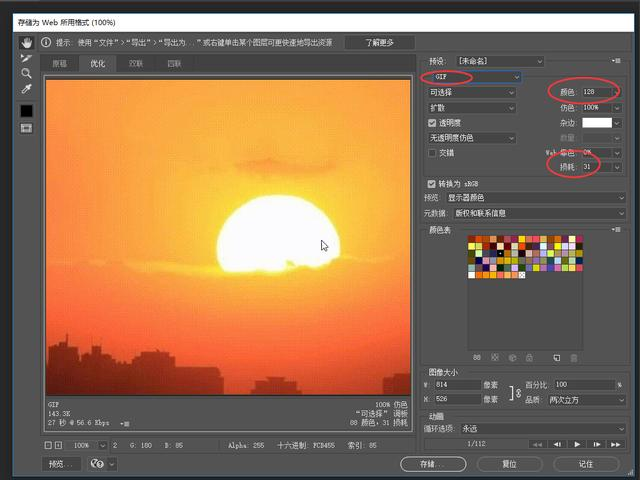Viewport: 640px width, 480px height.
Task: Step to next animation frame
Action: 596,444
